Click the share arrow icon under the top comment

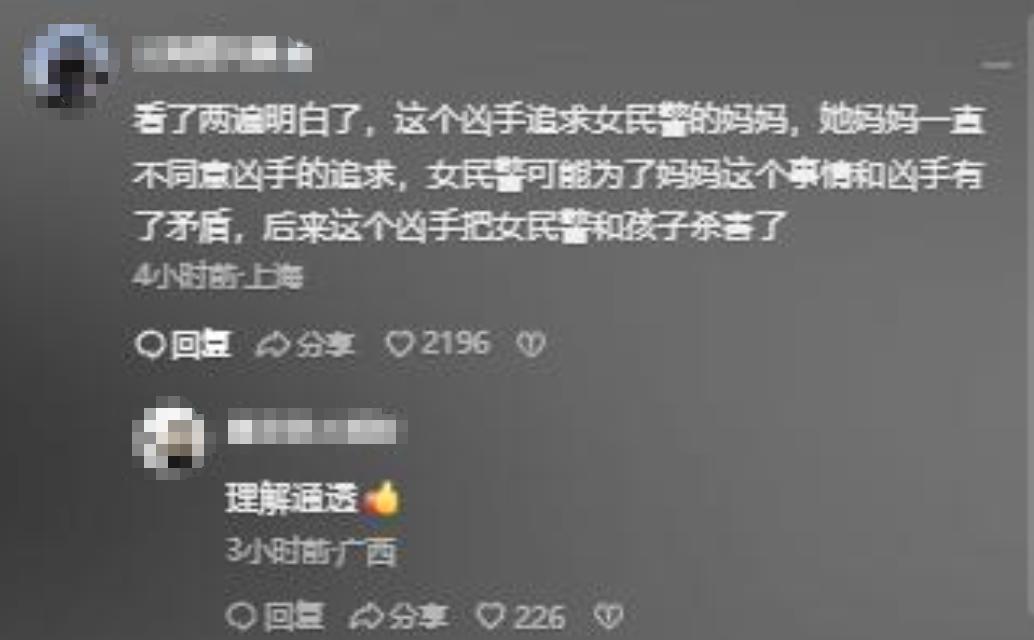(272, 345)
